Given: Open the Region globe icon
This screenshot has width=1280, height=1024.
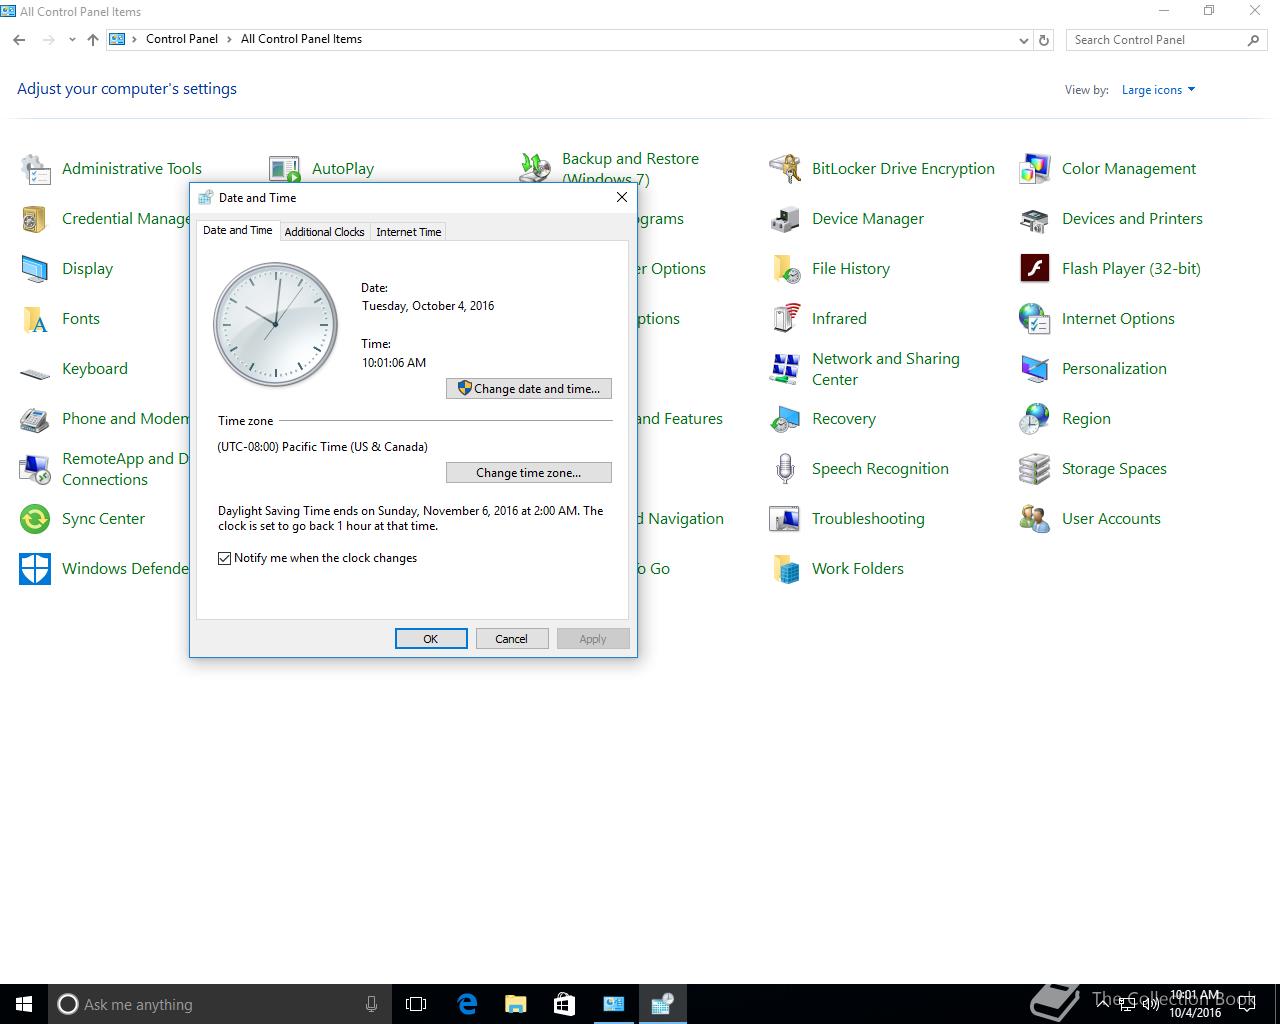Looking at the screenshot, I should click(x=1035, y=419).
